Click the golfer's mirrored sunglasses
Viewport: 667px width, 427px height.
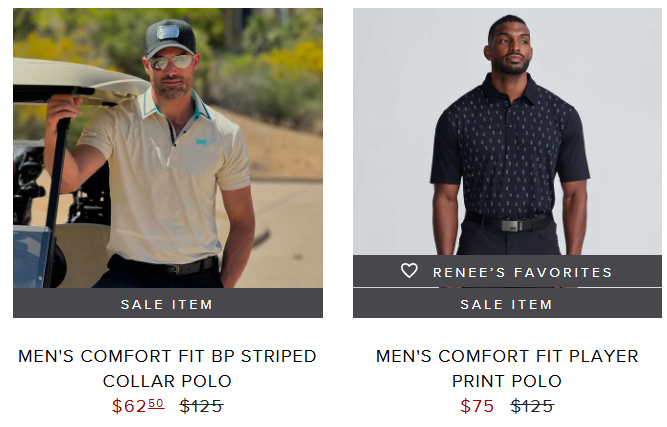pos(171,62)
